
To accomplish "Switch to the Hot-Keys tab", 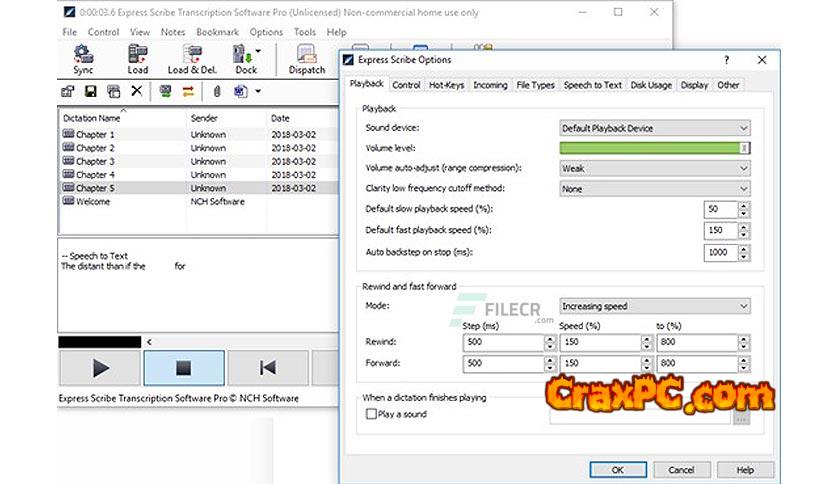I will (x=446, y=85).
